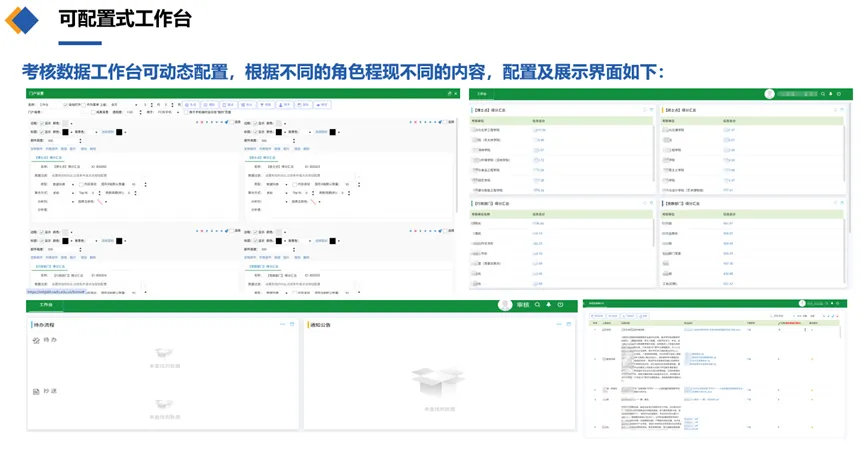Toggle the 作为菜单 checkbox in 门户设置
The width and height of the screenshot is (865, 452).
coord(83,105)
